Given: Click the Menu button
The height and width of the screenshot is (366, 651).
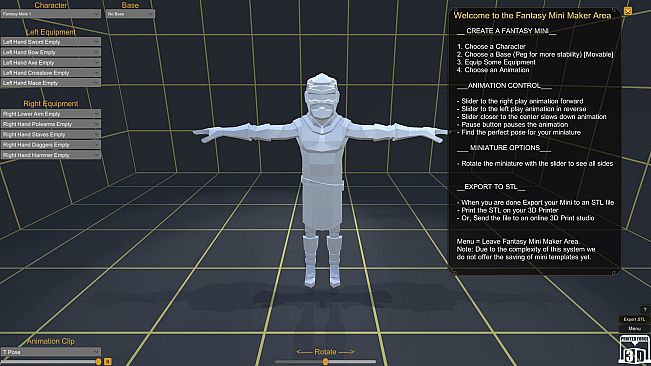Looking at the screenshot, I should [634, 328].
